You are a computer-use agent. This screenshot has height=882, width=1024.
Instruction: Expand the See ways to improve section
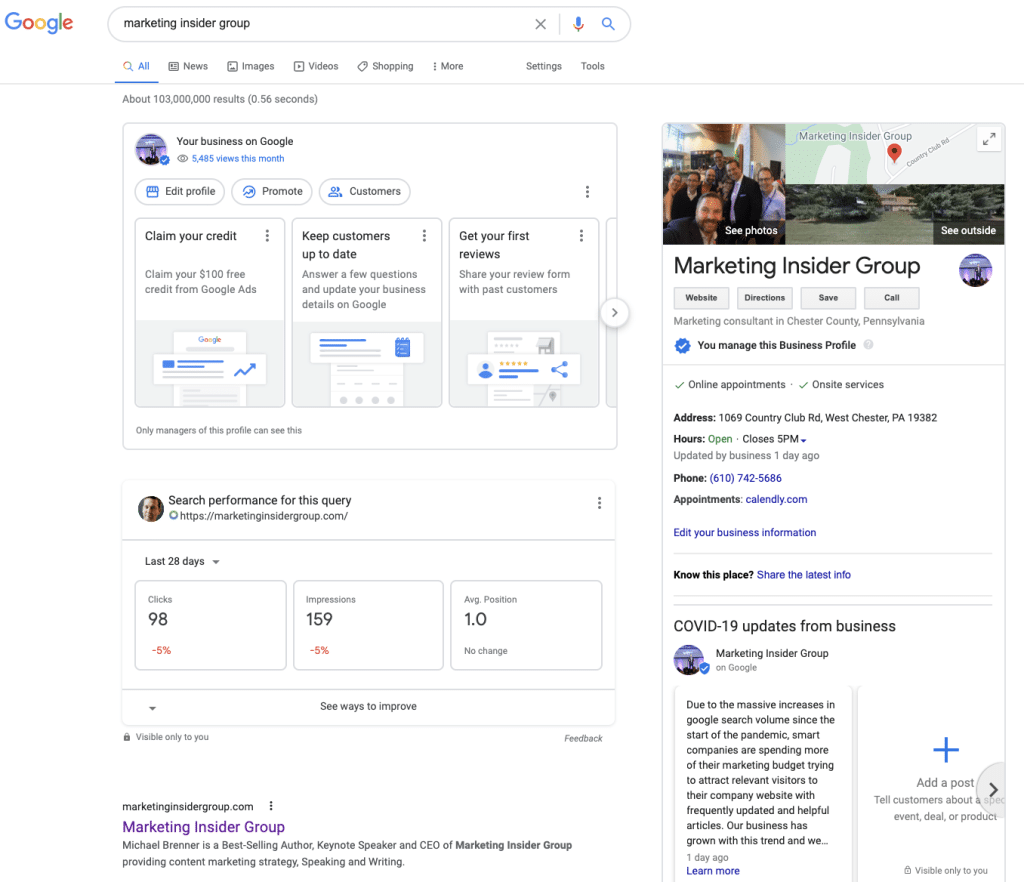click(368, 706)
